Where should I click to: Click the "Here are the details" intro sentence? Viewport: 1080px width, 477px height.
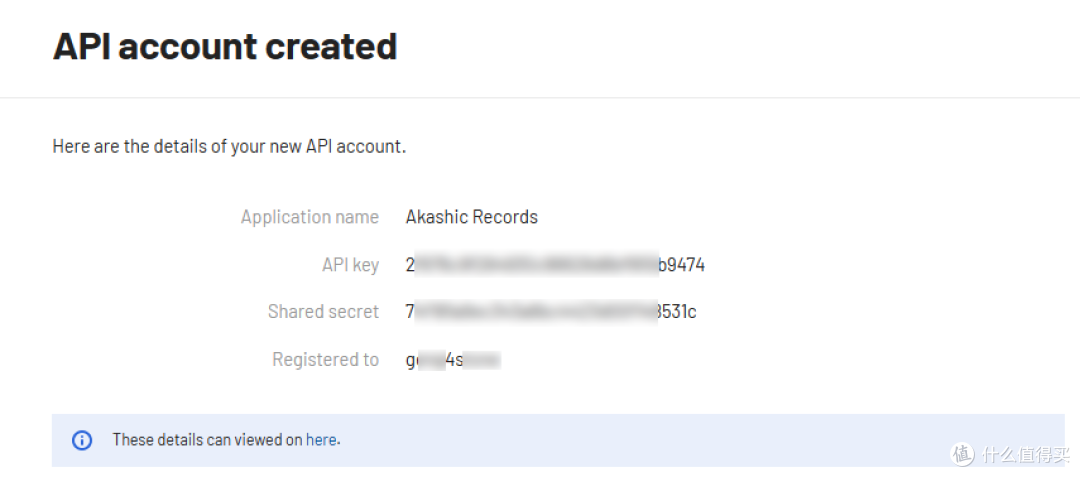[x=229, y=147]
